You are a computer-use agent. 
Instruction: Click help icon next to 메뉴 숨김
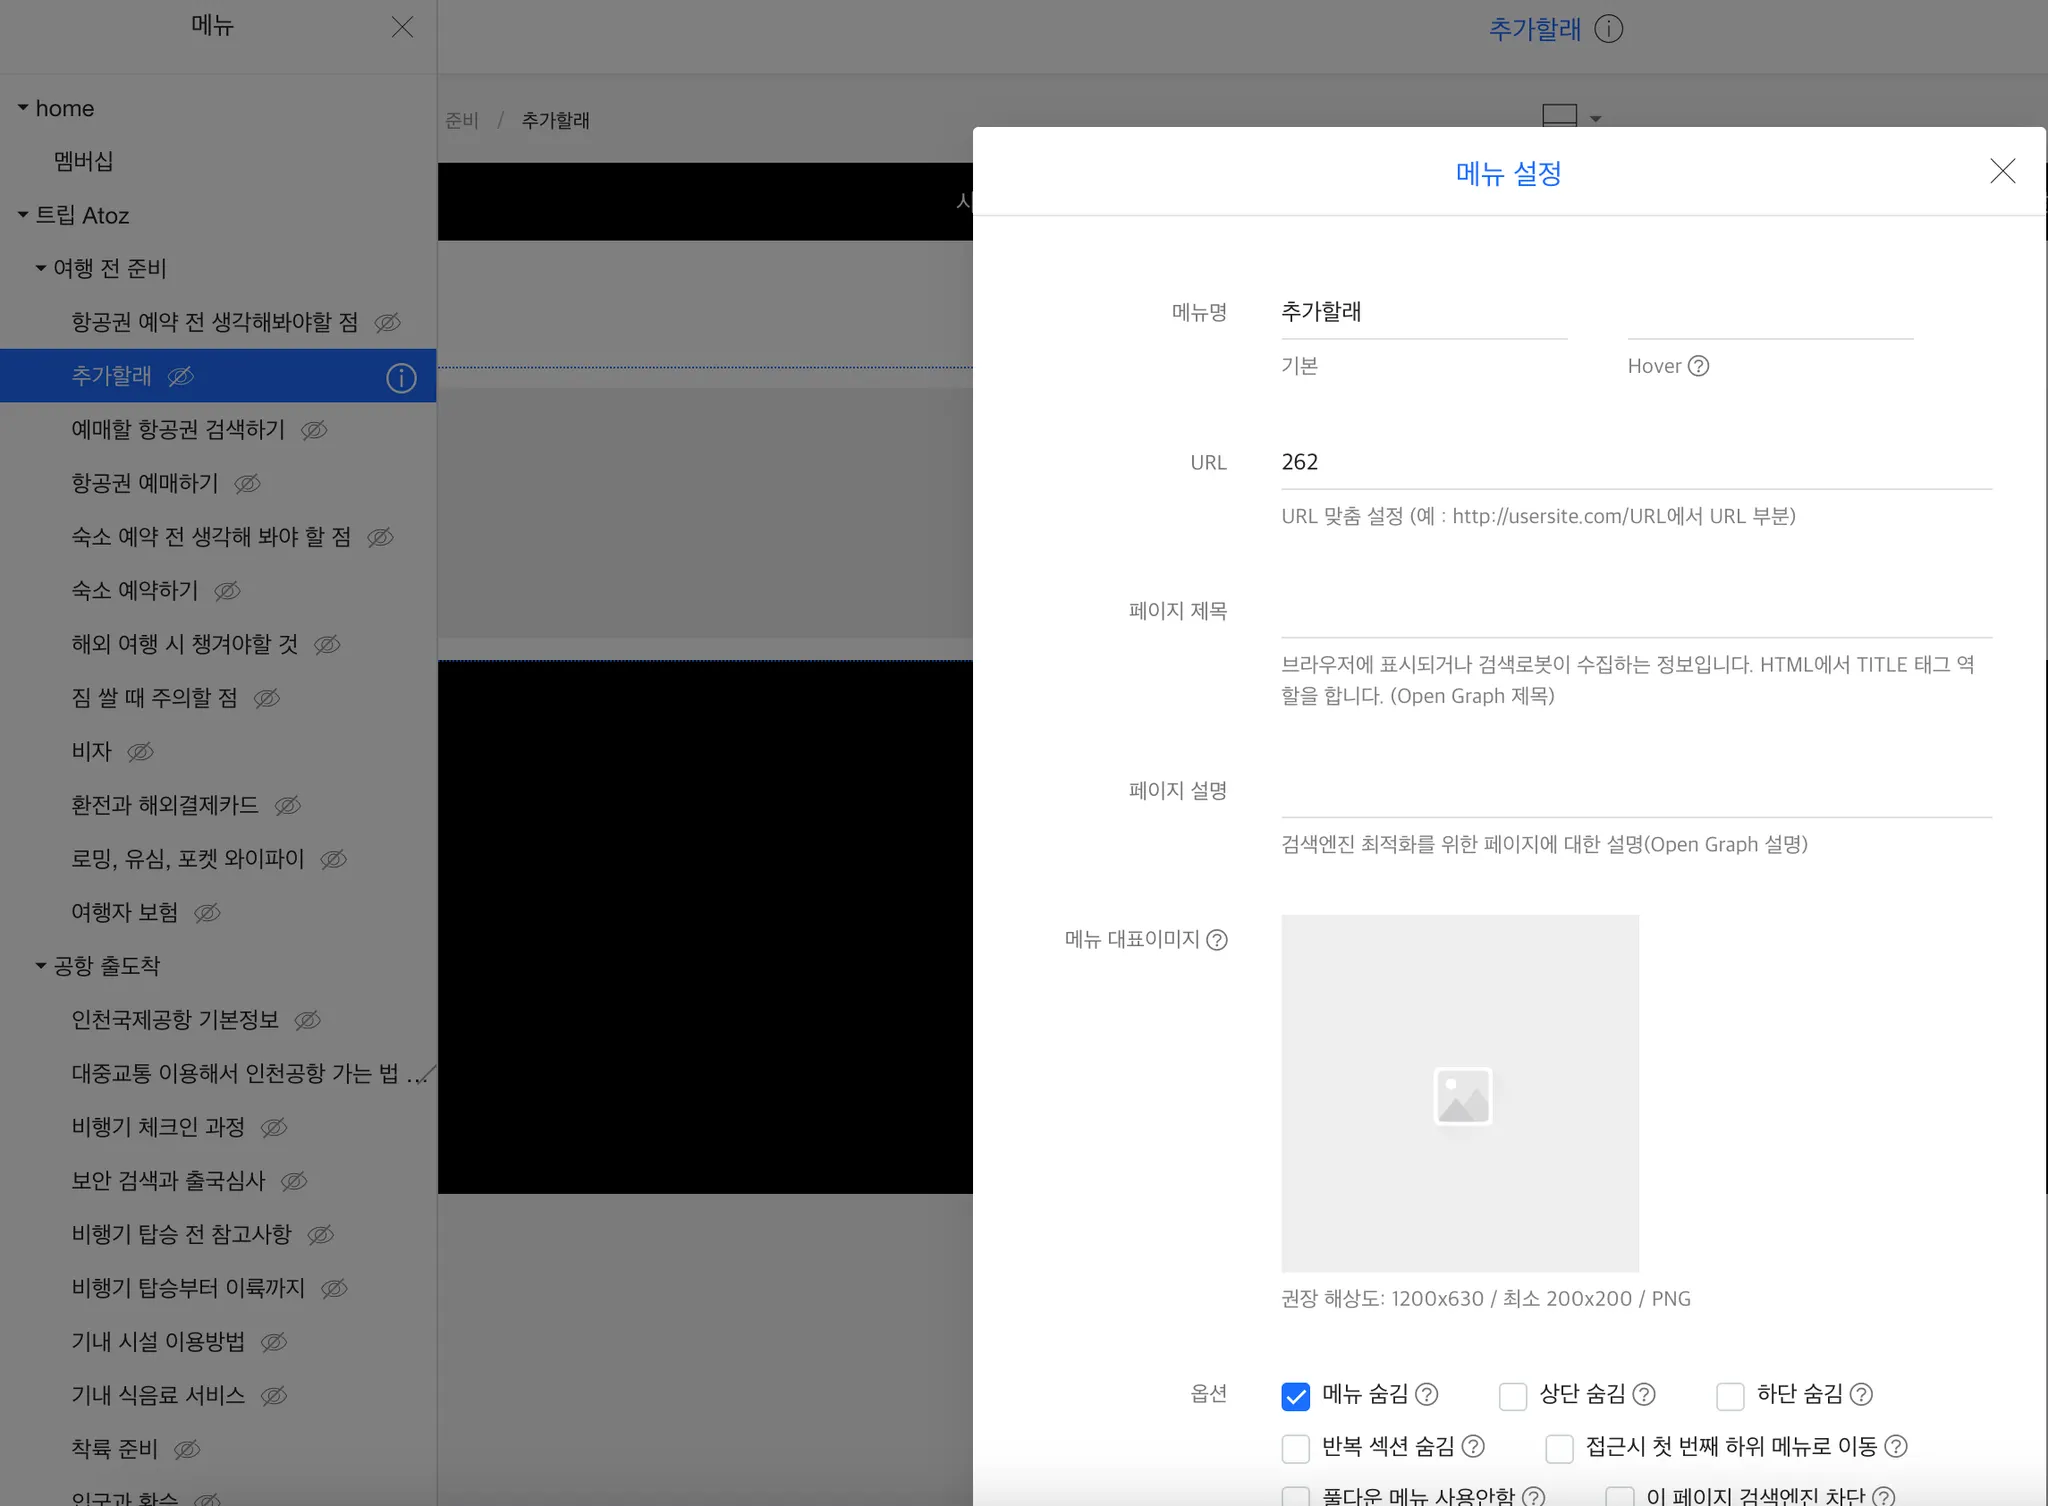(x=1427, y=1394)
